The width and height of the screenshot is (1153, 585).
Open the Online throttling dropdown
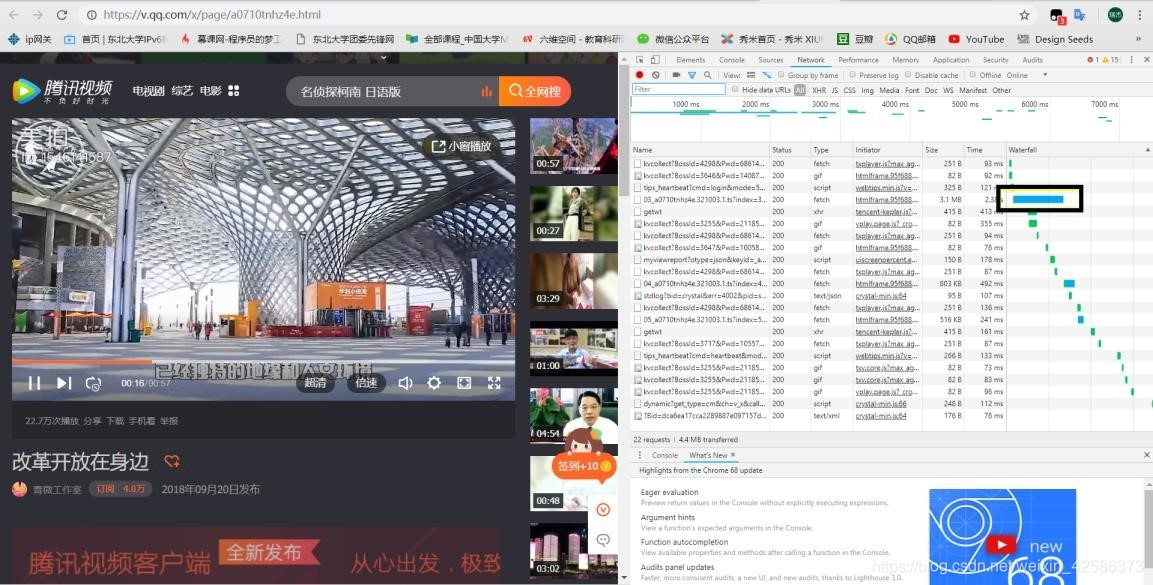1027,75
